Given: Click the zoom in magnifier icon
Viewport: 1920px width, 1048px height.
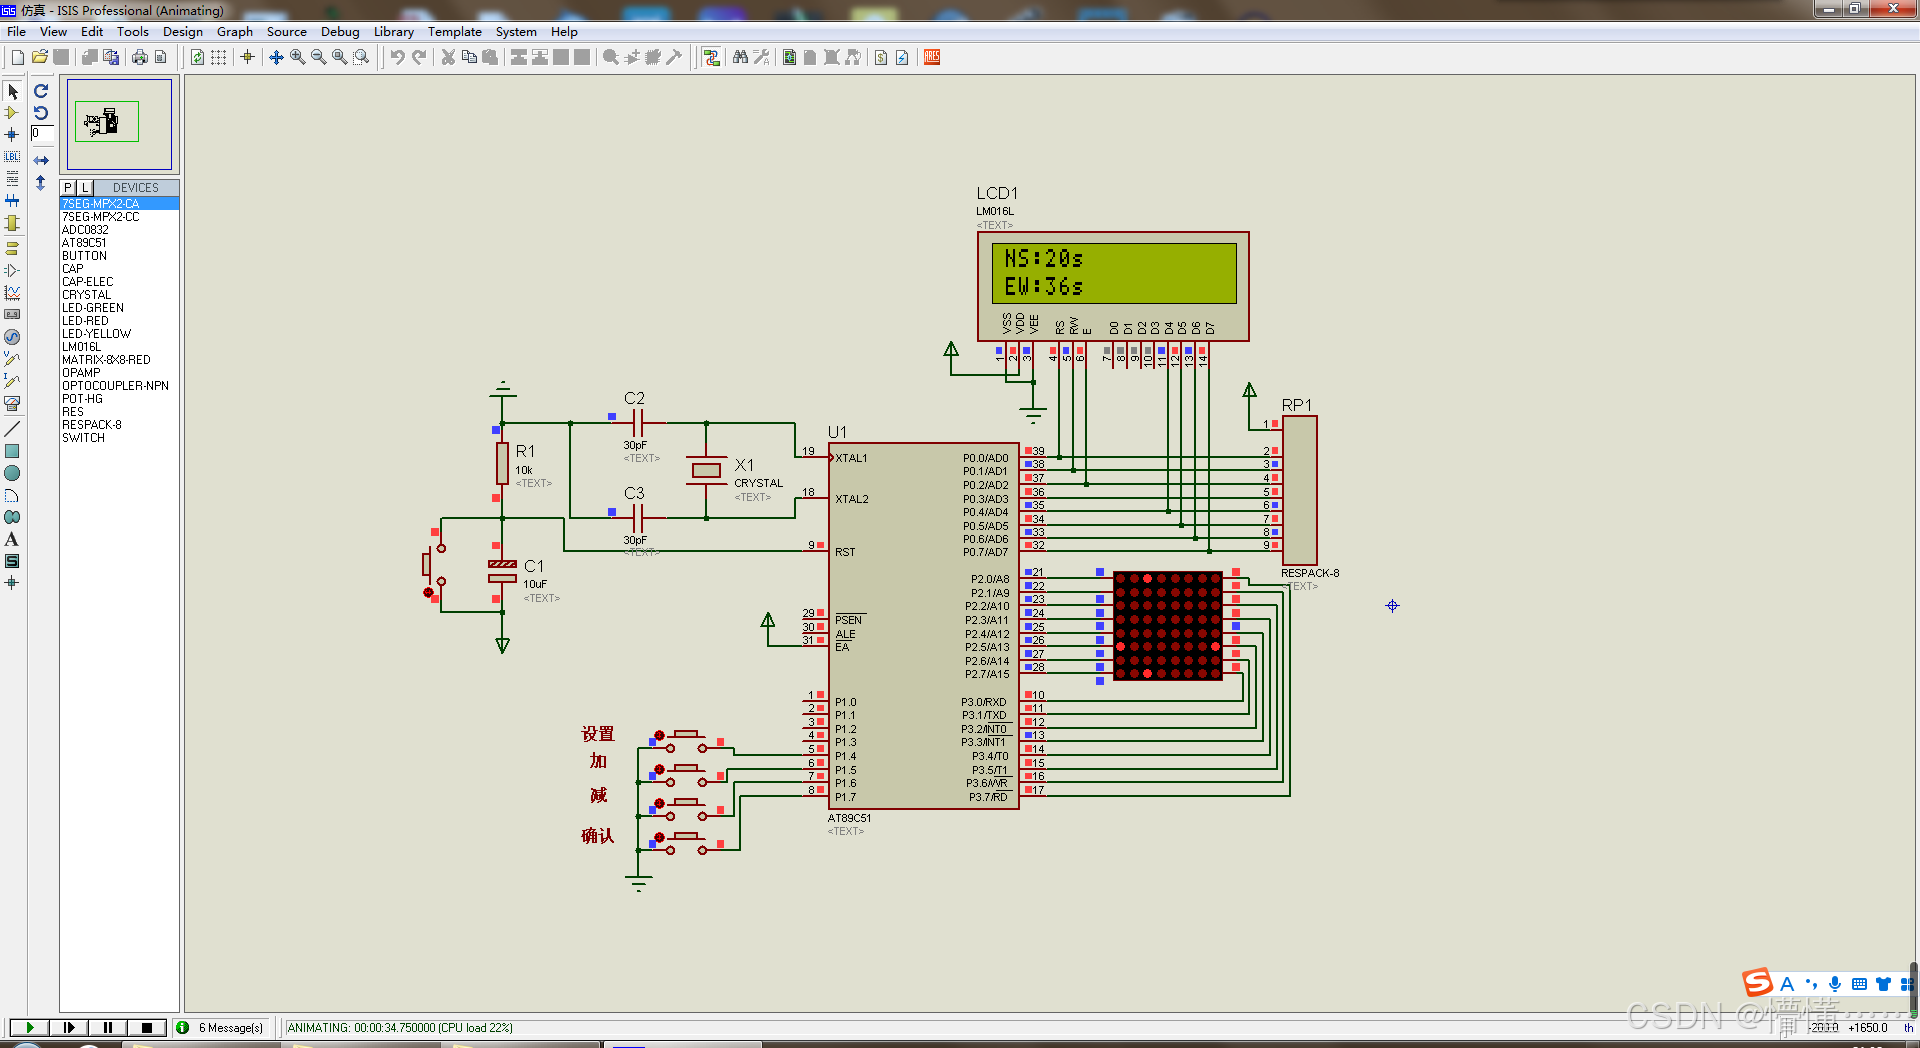Looking at the screenshot, I should click(x=297, y=57).
